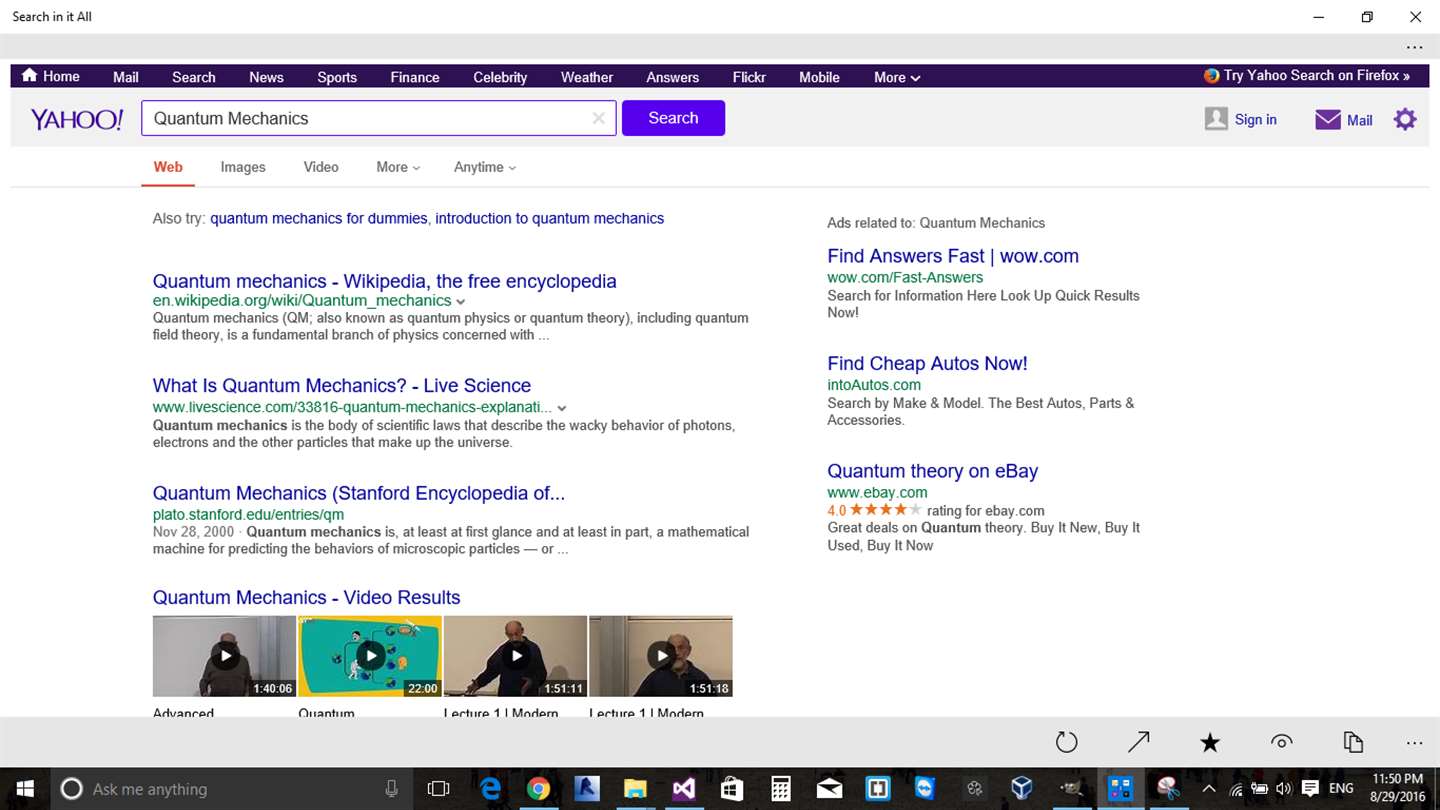Play the 1:40:06 video thumbnail
This screenshot has height=810, width=1440.
click(x=224, y=656)
